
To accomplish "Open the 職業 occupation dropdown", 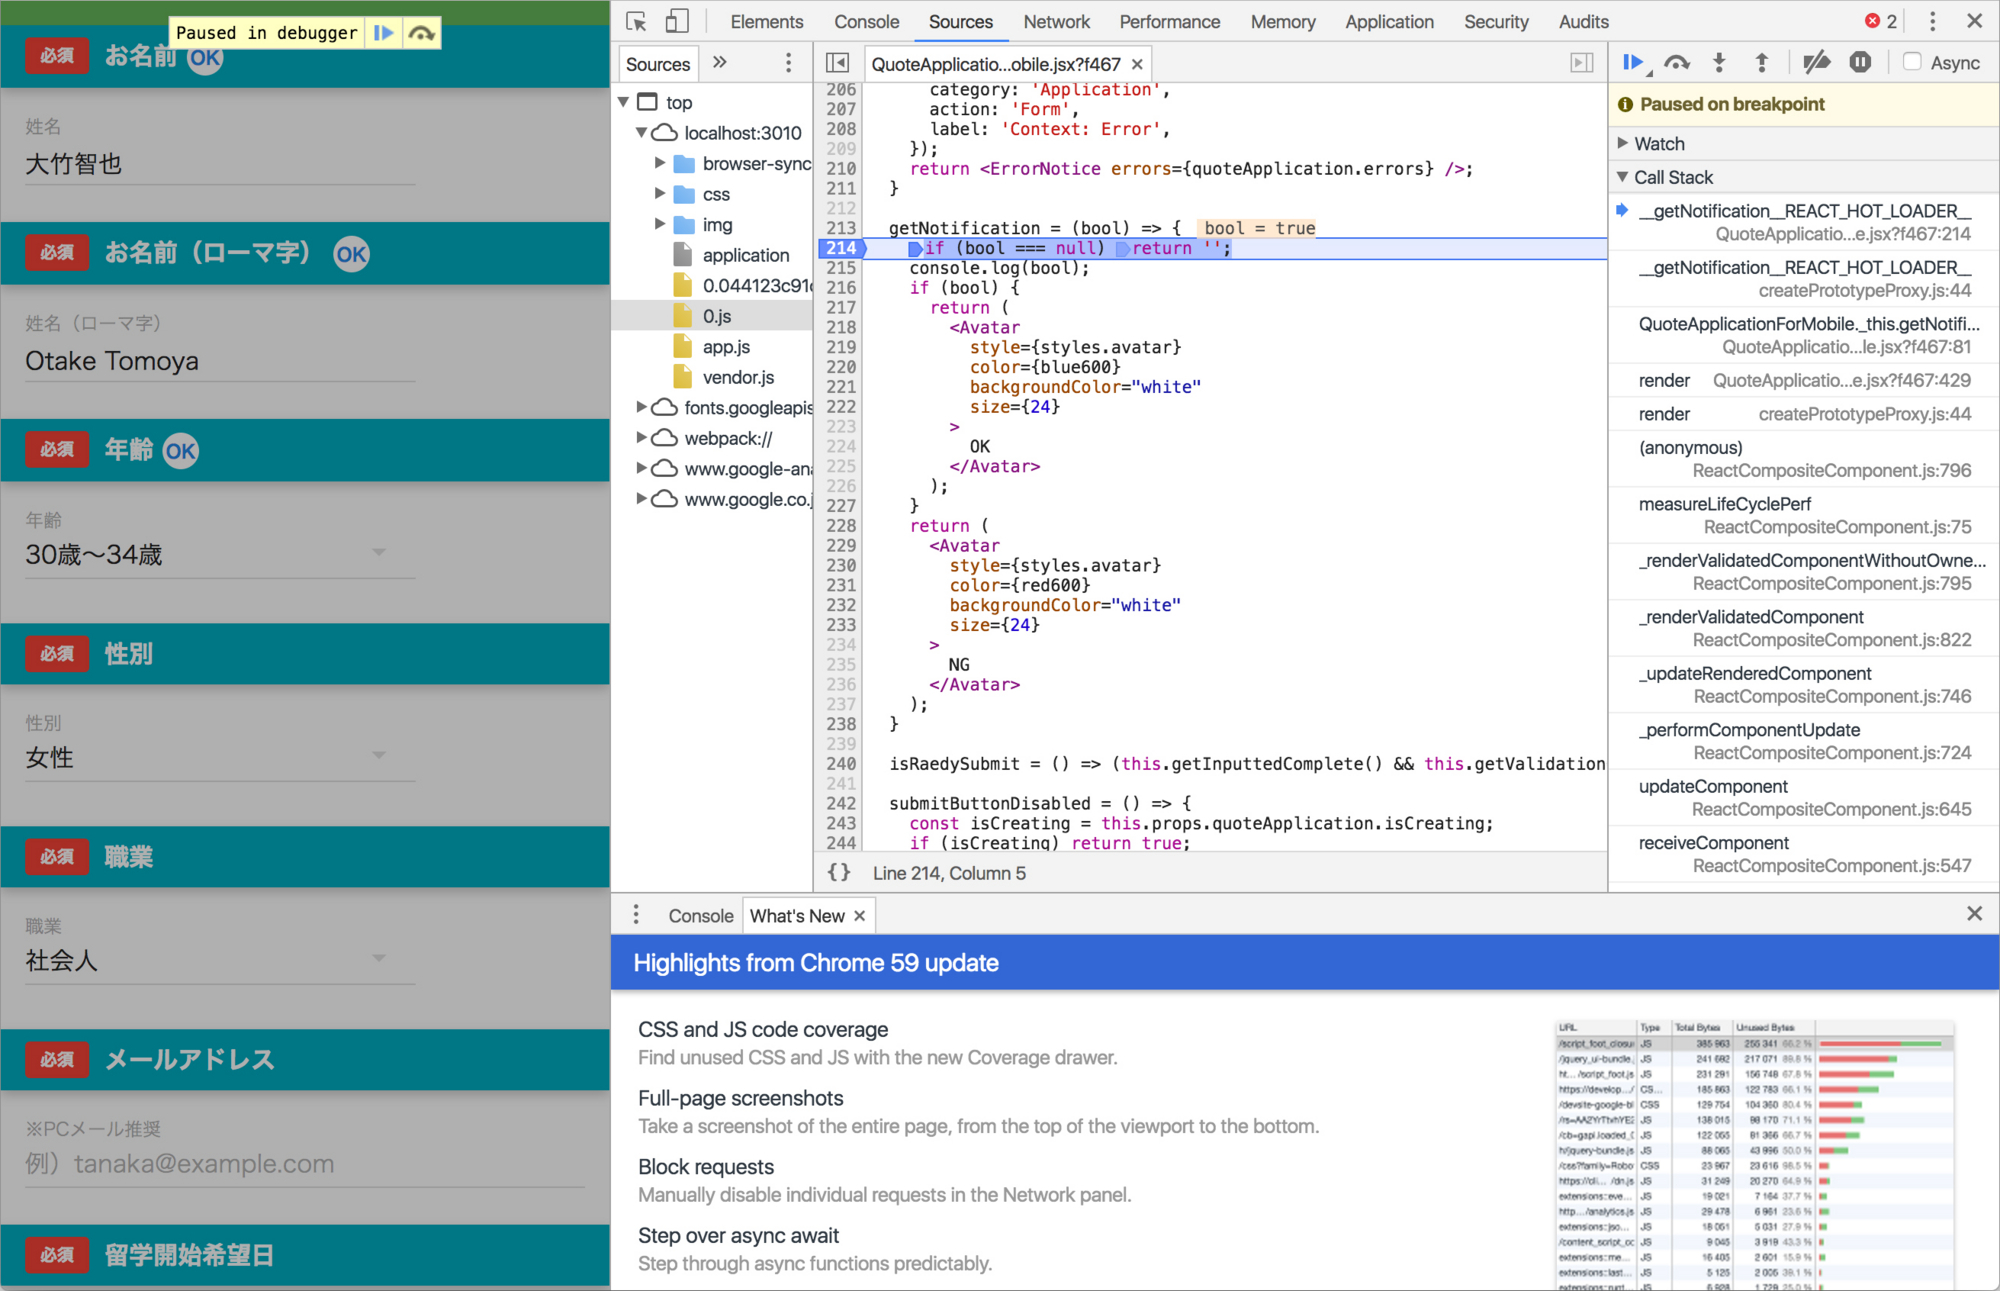I will pyautogui.click(x=220, y=960).
